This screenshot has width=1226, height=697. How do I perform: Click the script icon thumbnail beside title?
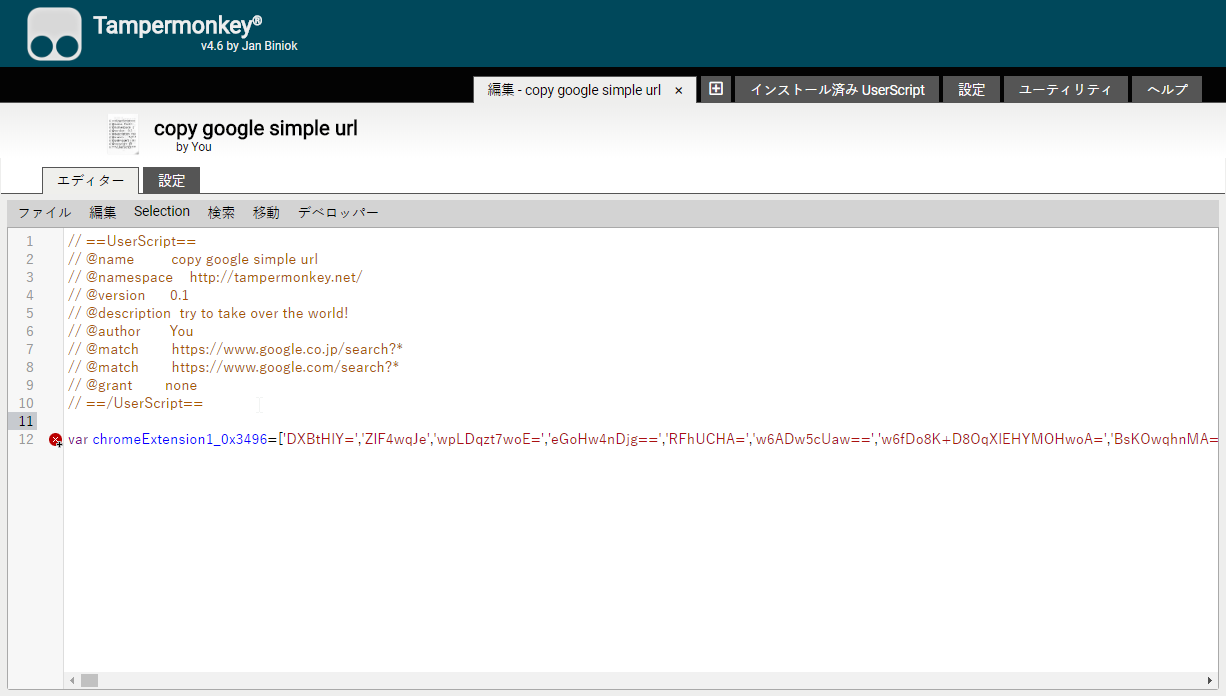pos(122,134)
